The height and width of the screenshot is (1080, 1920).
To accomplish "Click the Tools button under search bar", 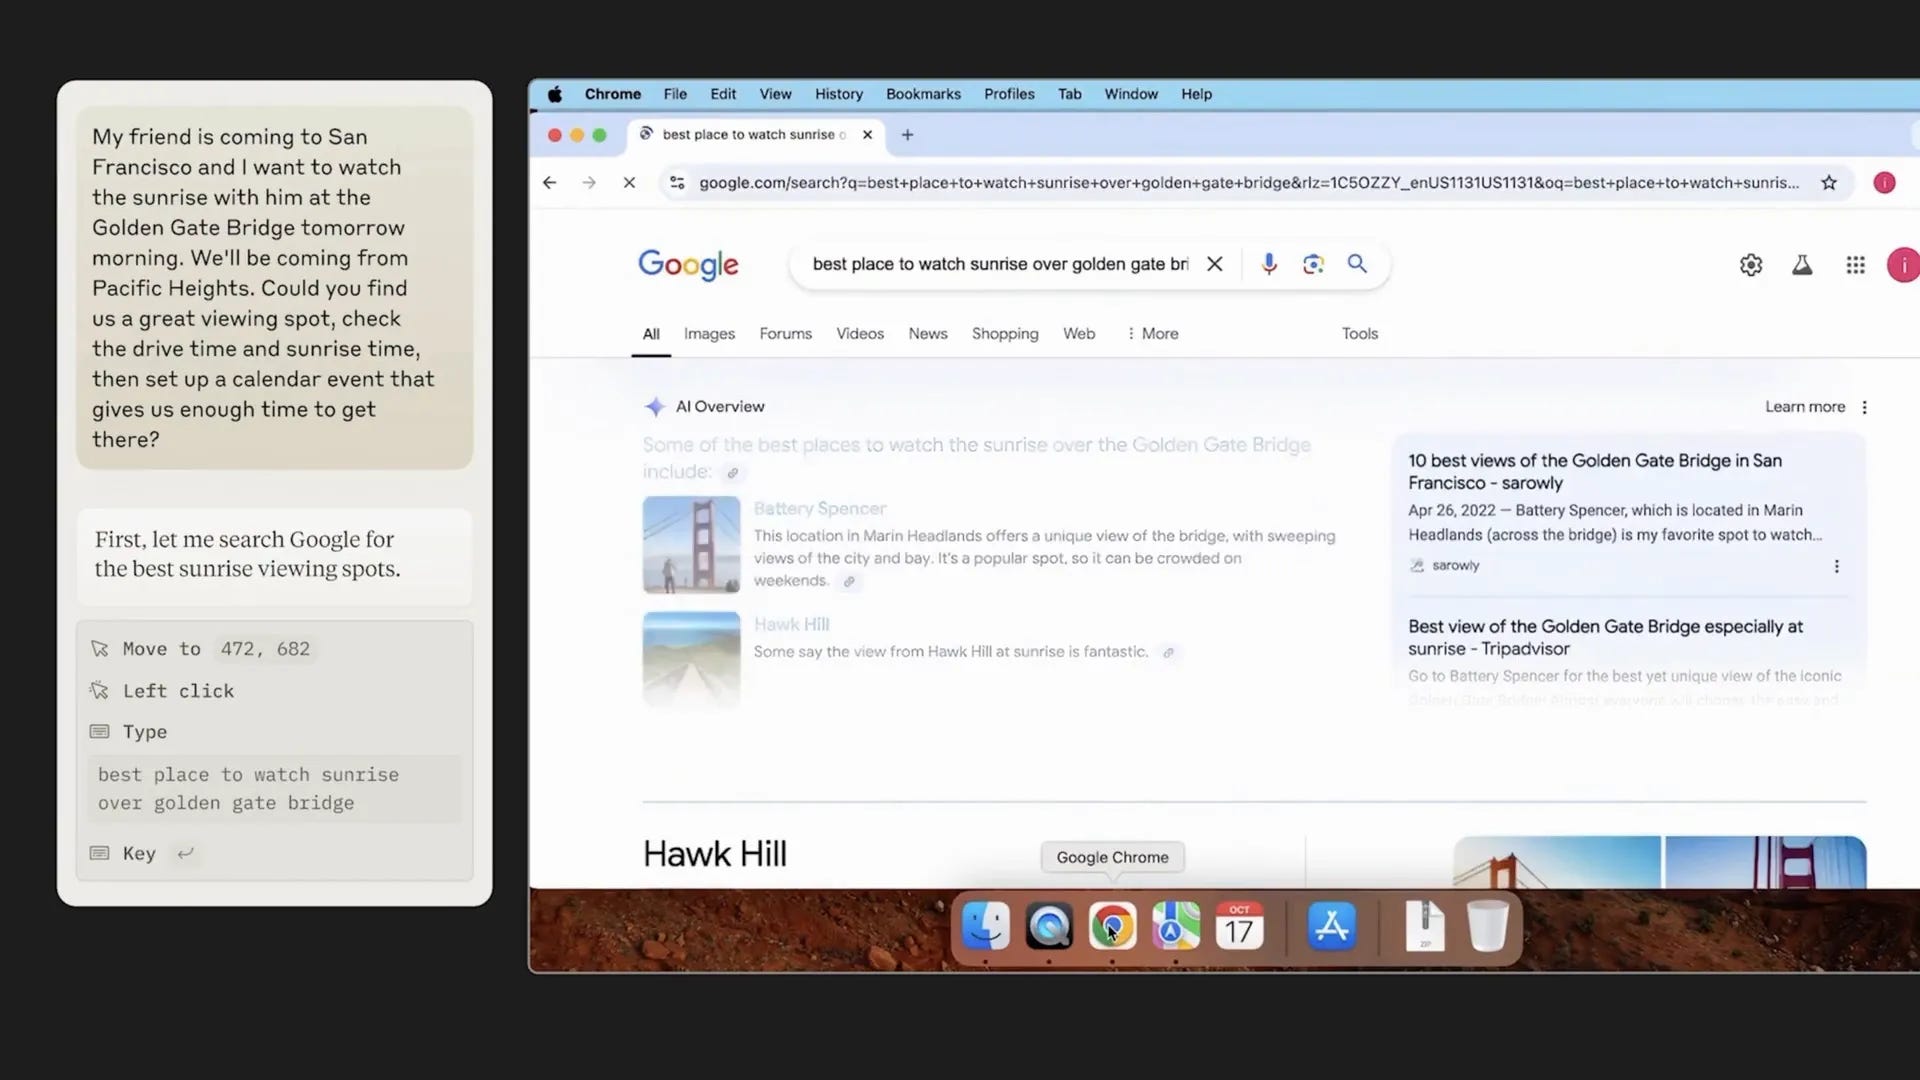I will [x=1359, y=334].
